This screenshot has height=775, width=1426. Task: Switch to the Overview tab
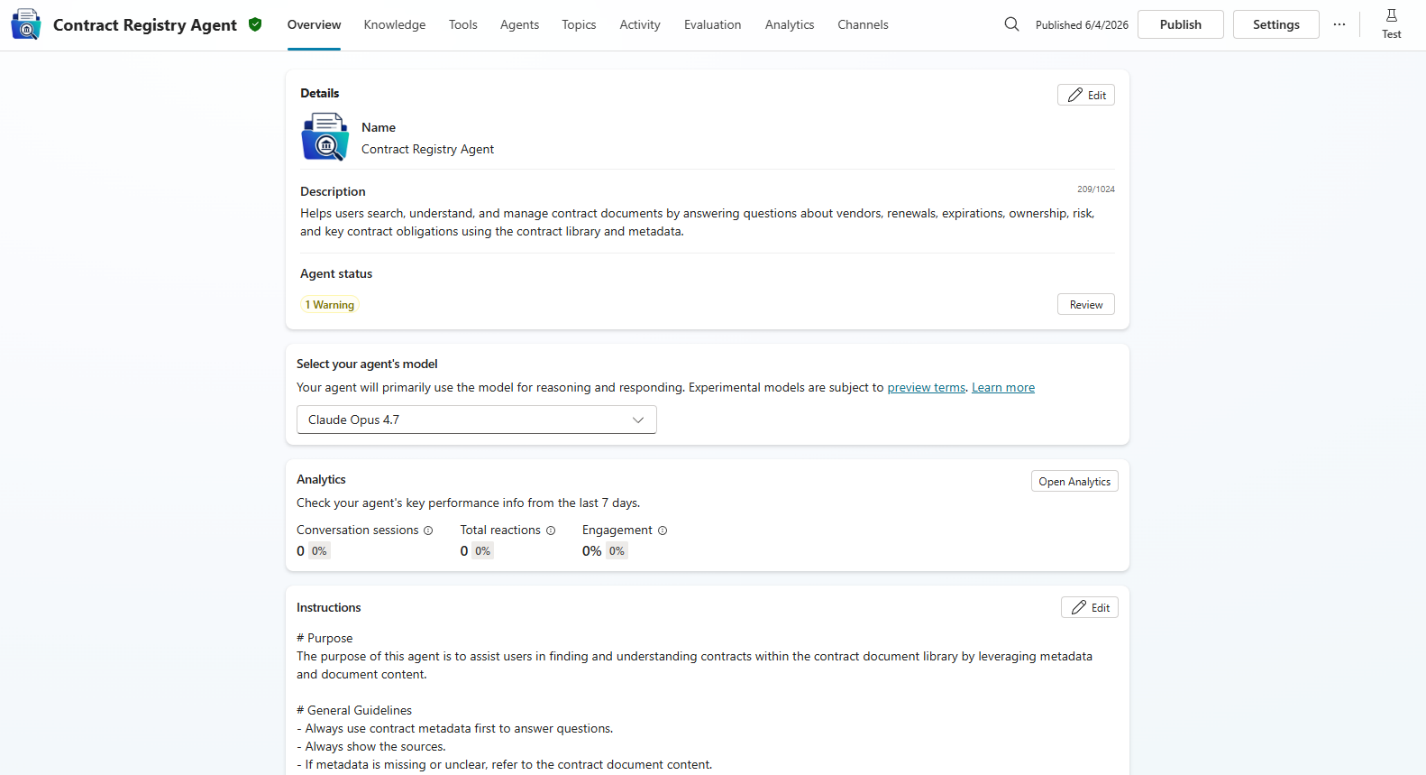pyautogui.click(x=314, y=25)
